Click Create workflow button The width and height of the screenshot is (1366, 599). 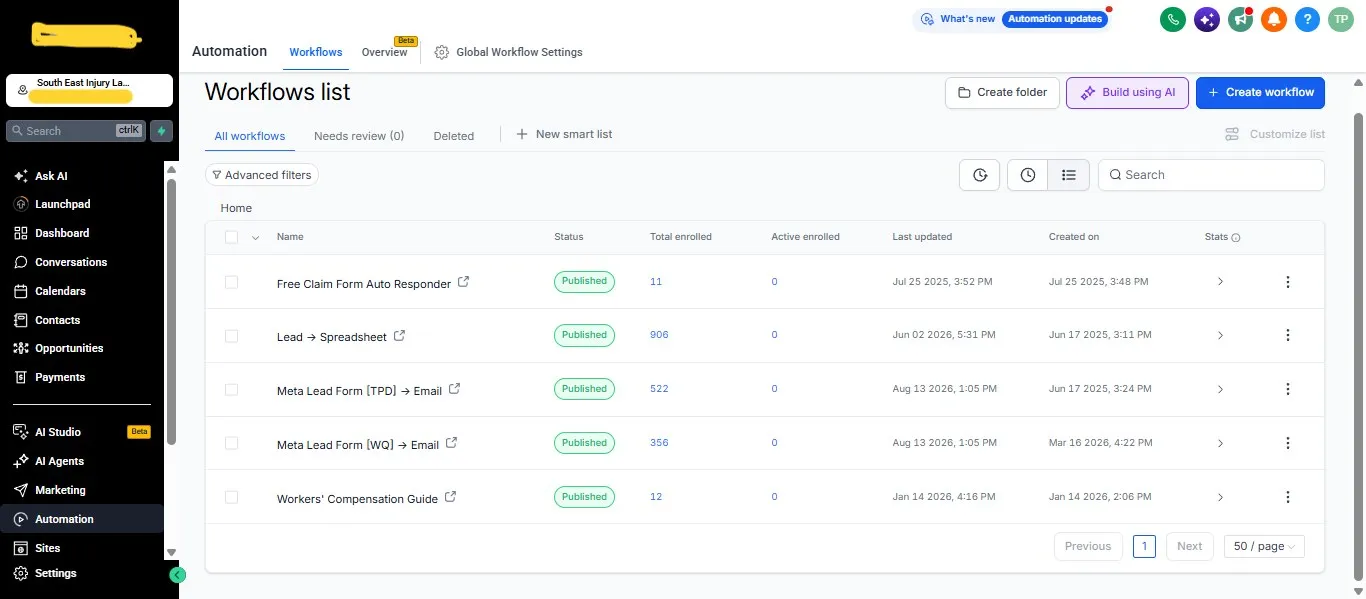[x=1260, y=92]
